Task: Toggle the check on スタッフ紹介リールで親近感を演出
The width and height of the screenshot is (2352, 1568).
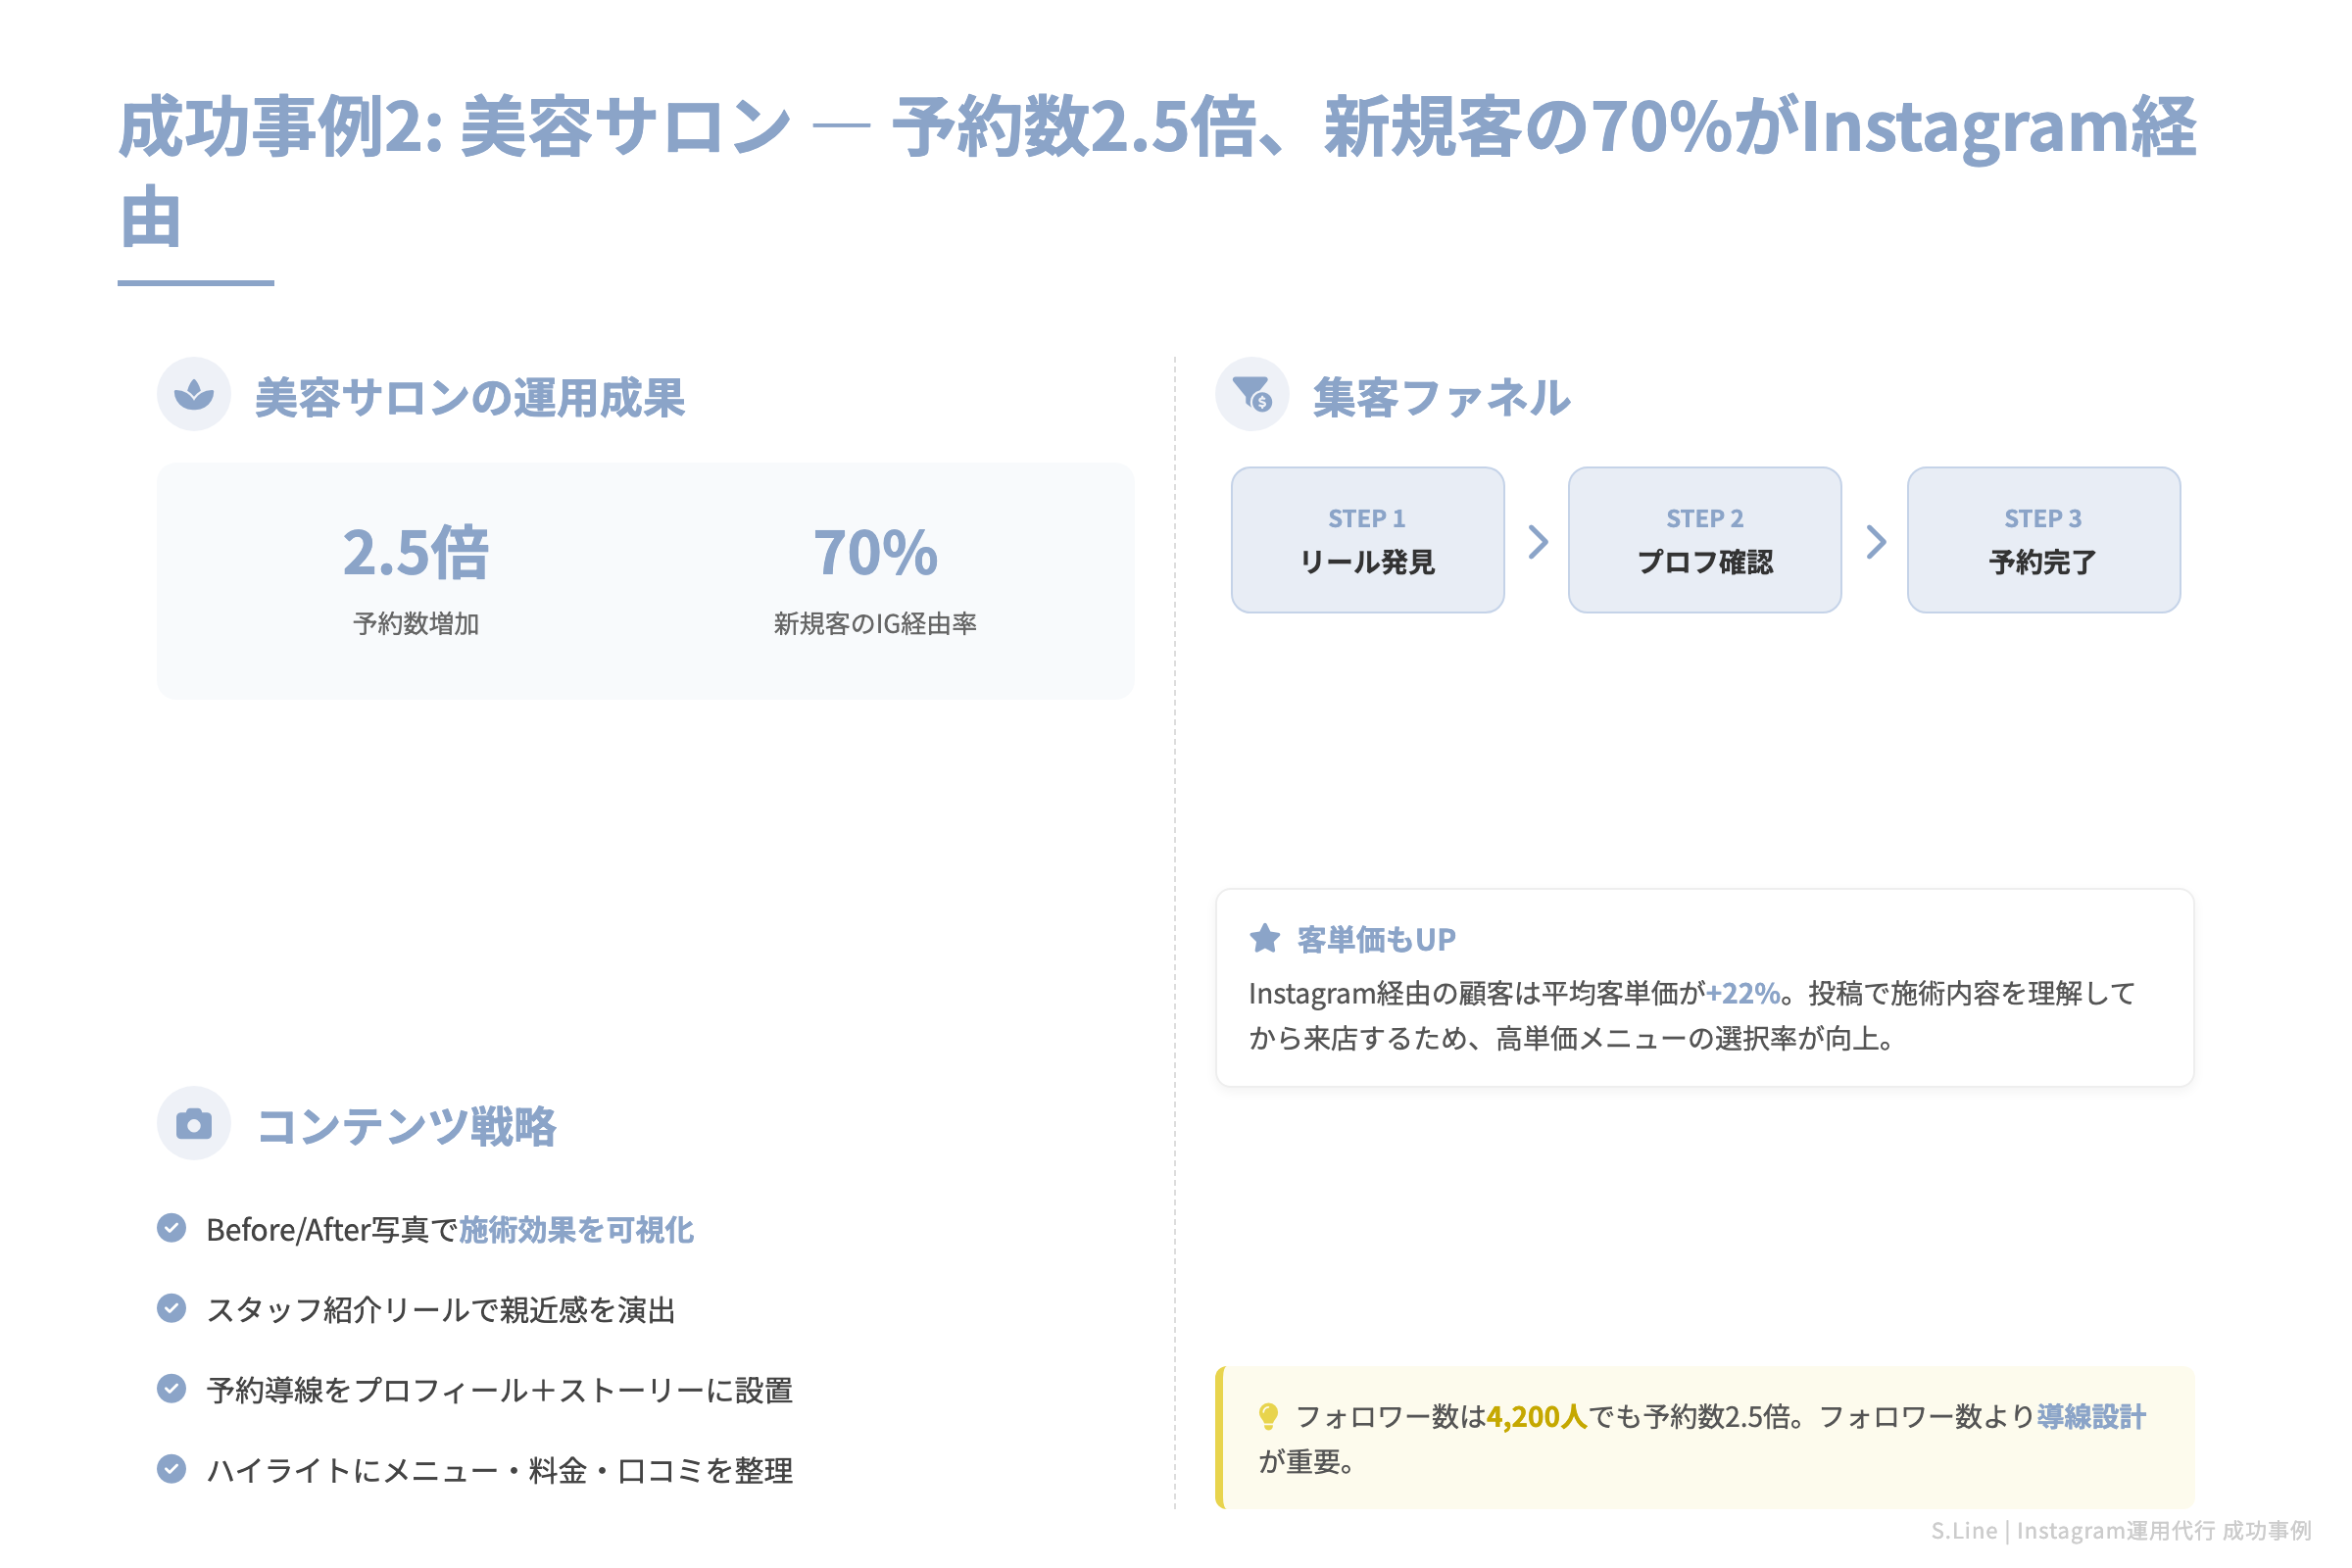Action: 172,1308
